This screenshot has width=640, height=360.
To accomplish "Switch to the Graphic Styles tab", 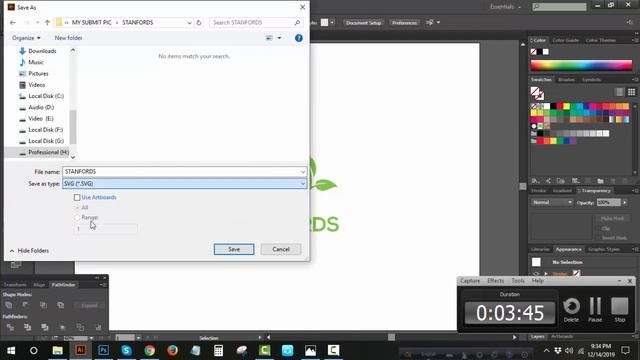I will click(x=604, y=249).
